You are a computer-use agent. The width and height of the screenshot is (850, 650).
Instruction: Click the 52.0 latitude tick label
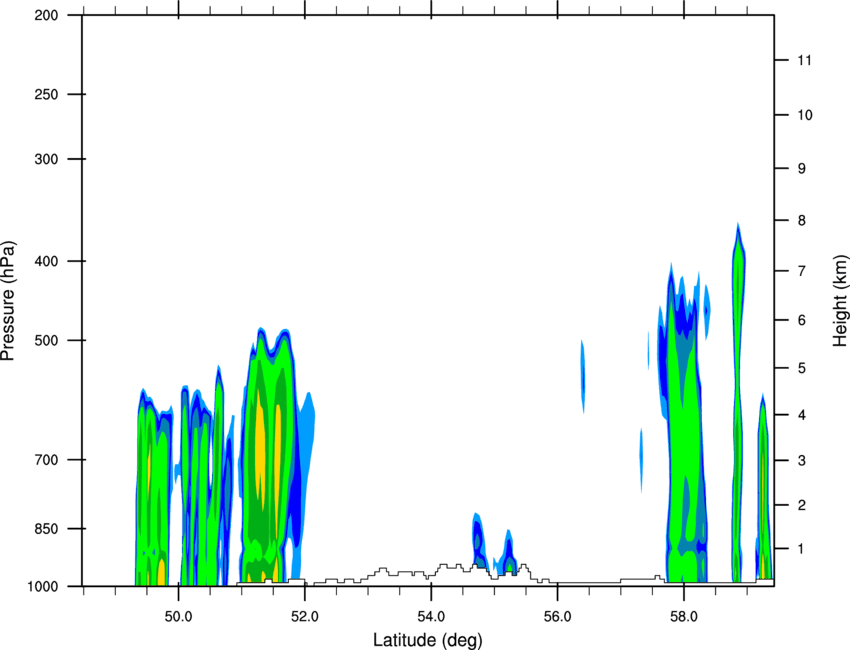click(x=305, y=617)
